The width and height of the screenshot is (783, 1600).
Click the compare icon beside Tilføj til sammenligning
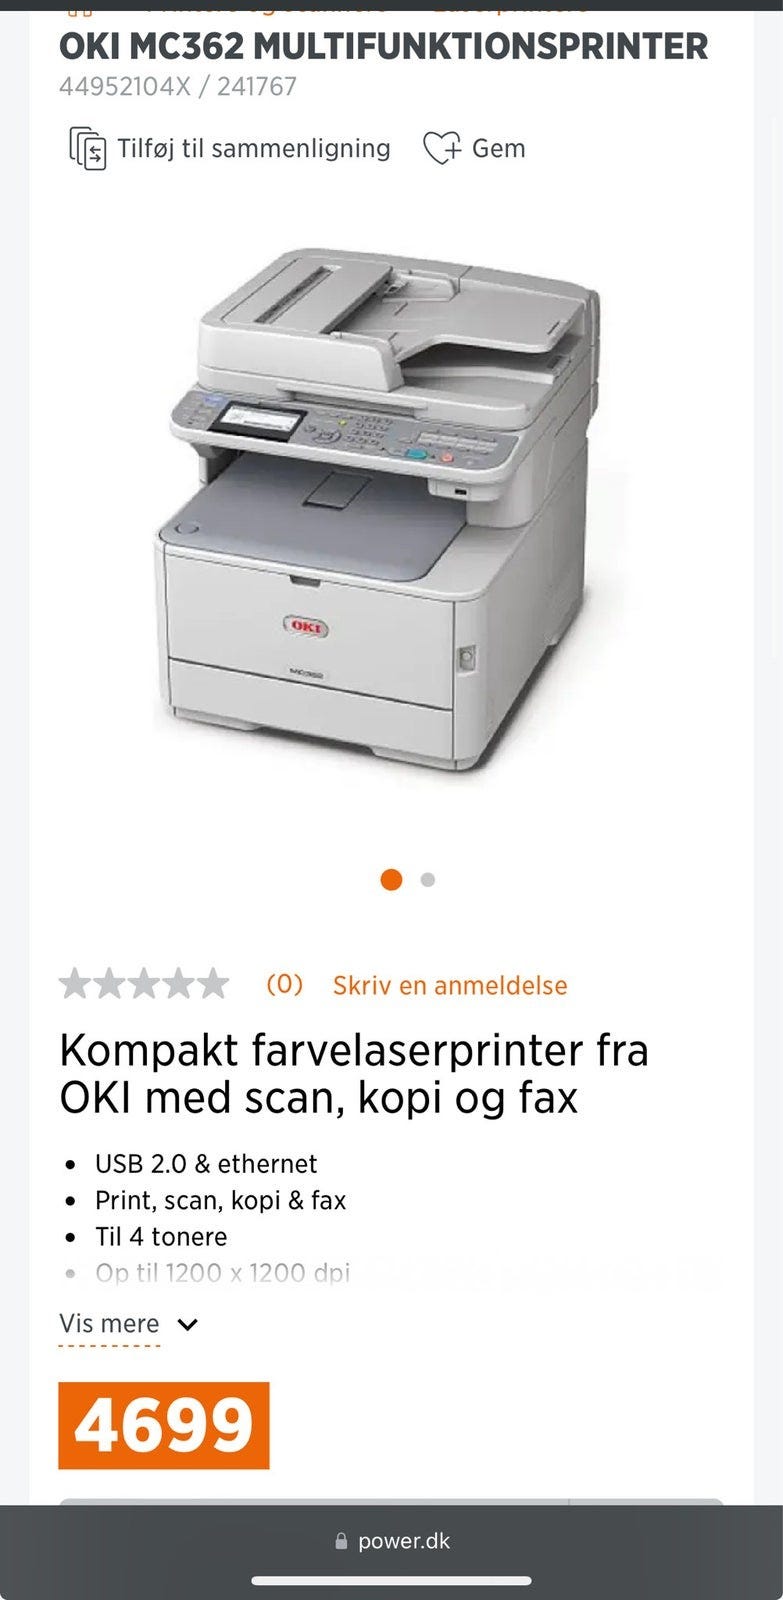click(x=87, y=149)
